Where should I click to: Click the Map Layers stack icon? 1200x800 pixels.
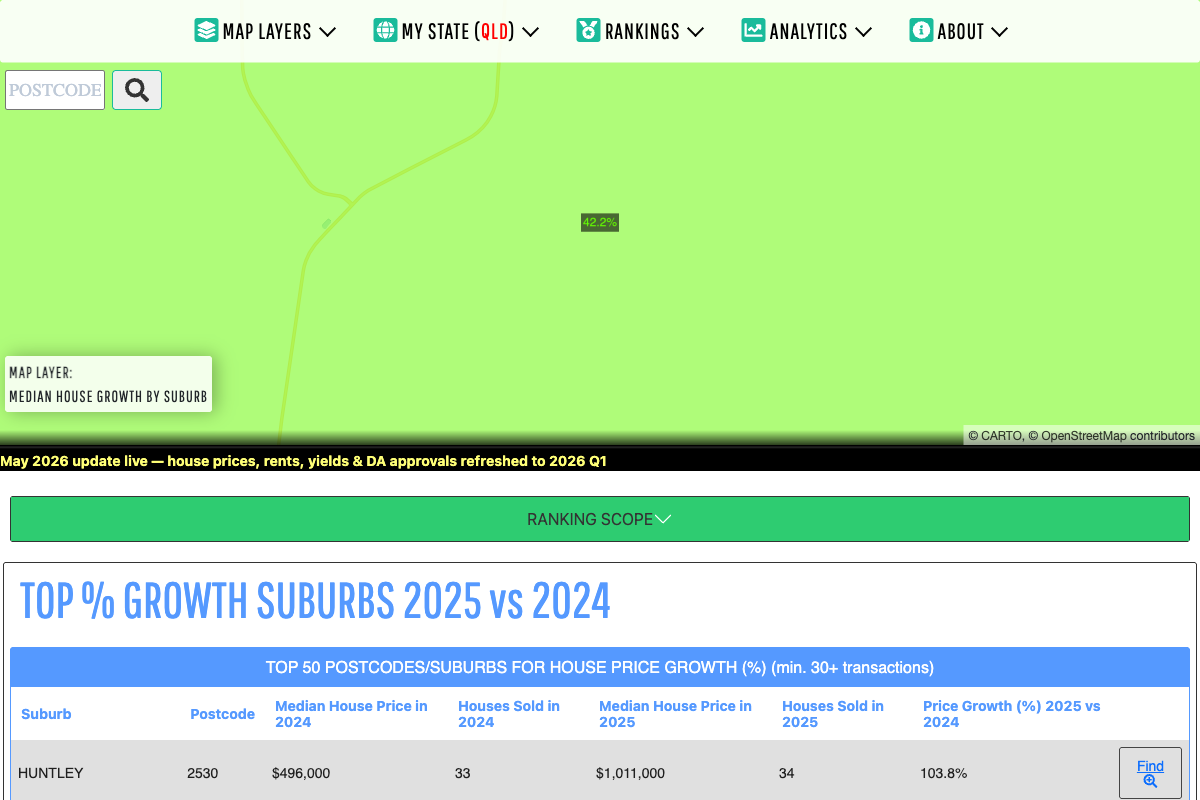point(206,31)
